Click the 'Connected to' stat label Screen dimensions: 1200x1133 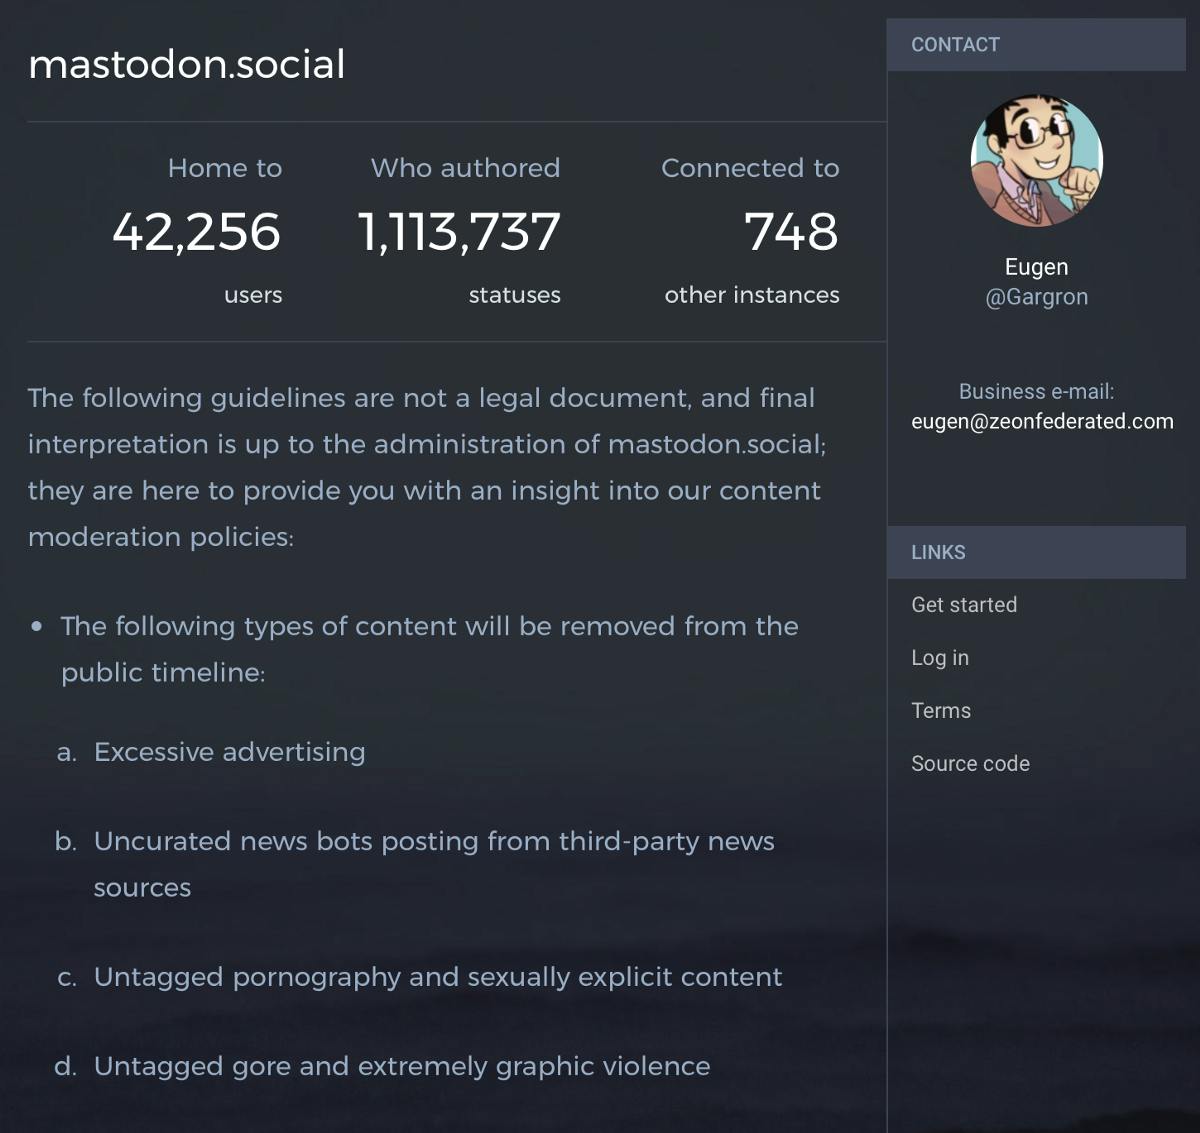pos(750,168)
